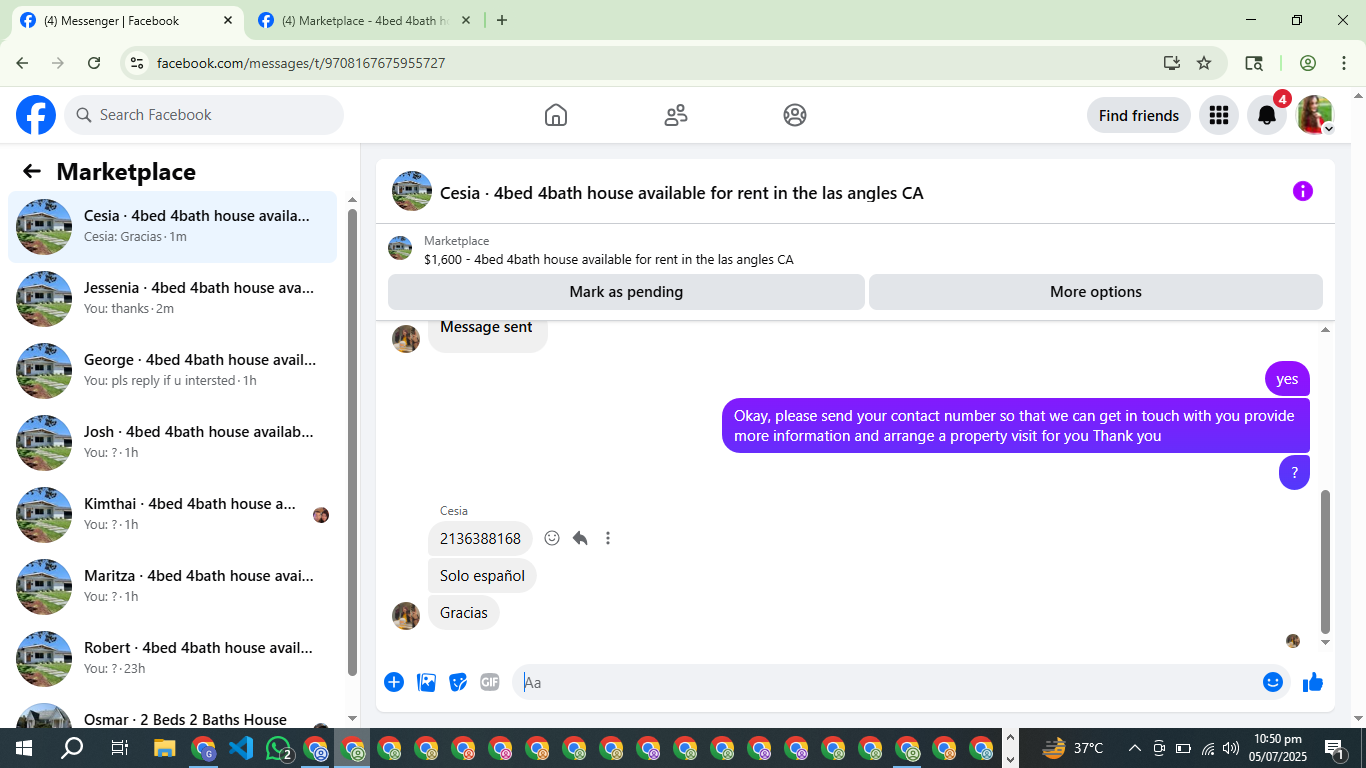Open more actions for 2136388168 message
Viewport: 1366px width, 768px height.
coord(607,538)
